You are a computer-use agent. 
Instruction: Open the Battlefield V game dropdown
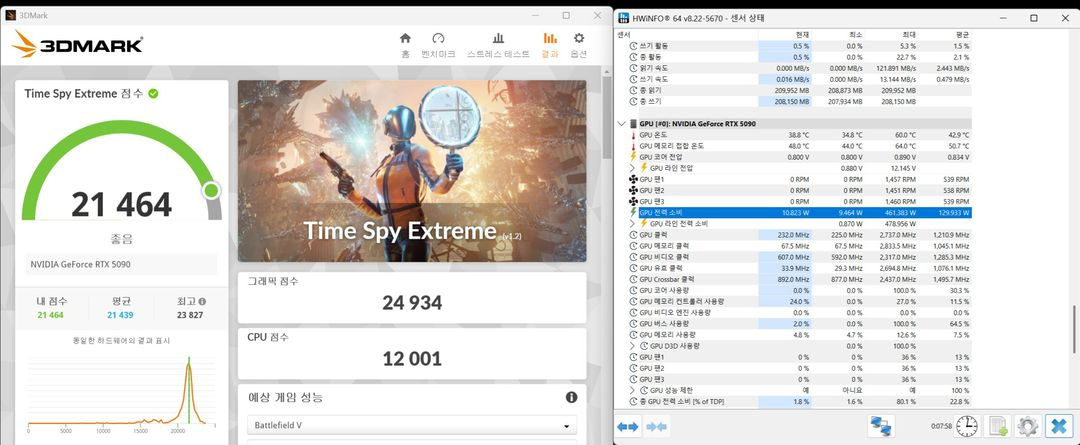pyautogui.click(x=412, y=425)
